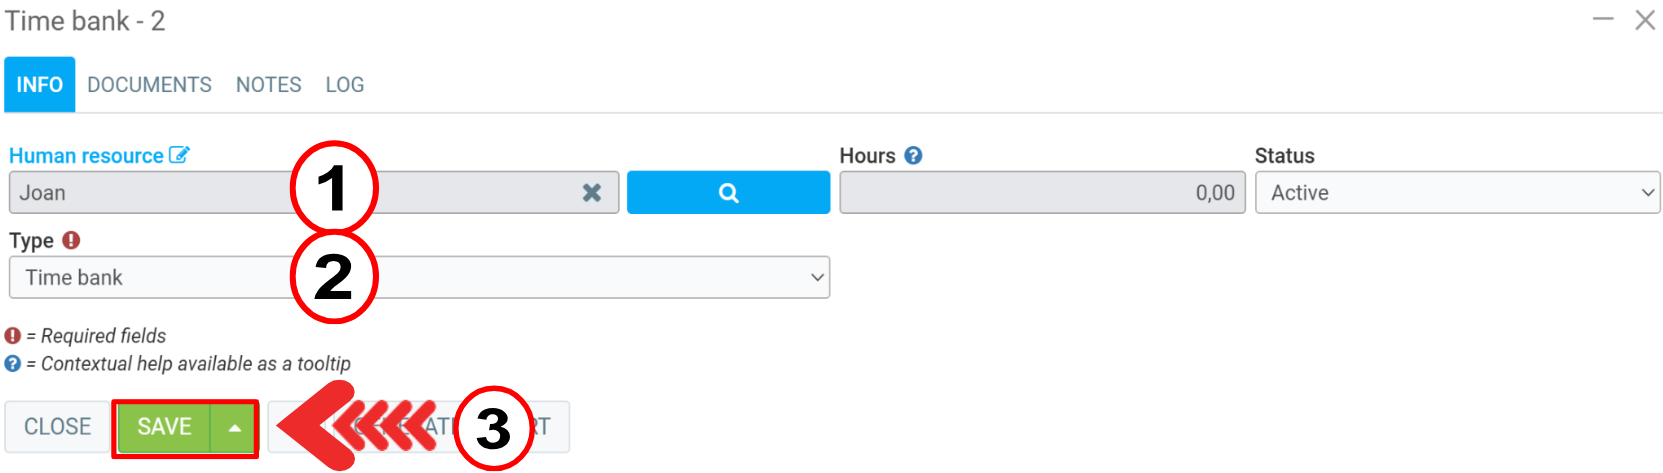Image resolution: width=1663 pixels, height=473 pixels.
Task: Click the magnifier search button
Action: click(x=728, y=193)
